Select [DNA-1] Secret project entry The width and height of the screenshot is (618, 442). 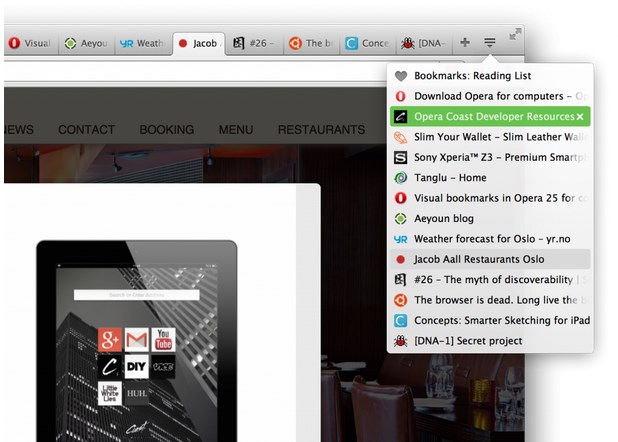point(490,341)
